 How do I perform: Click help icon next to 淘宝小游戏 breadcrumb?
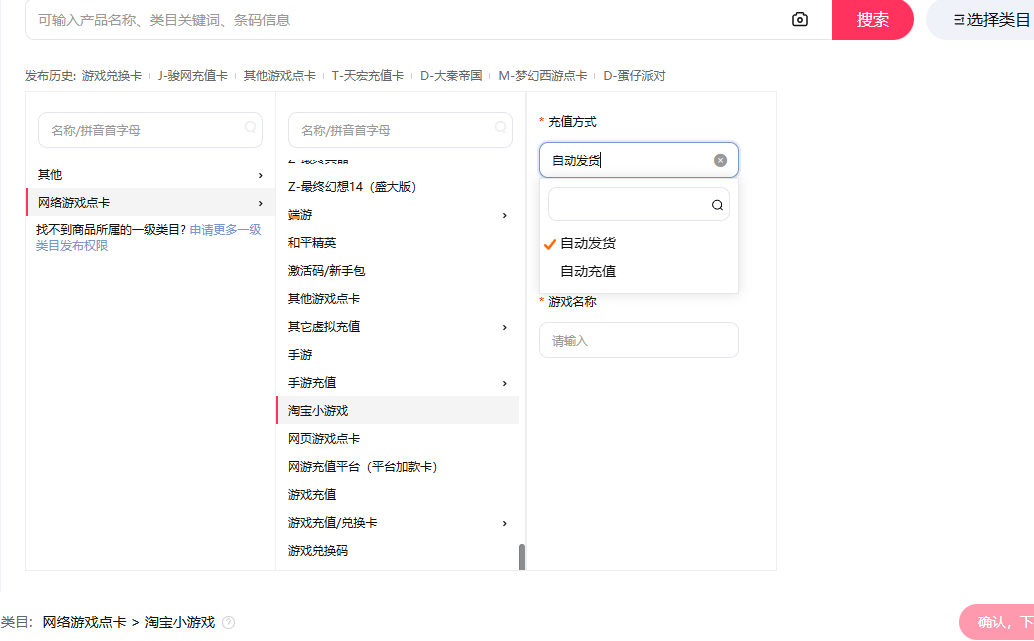[228, 622]
